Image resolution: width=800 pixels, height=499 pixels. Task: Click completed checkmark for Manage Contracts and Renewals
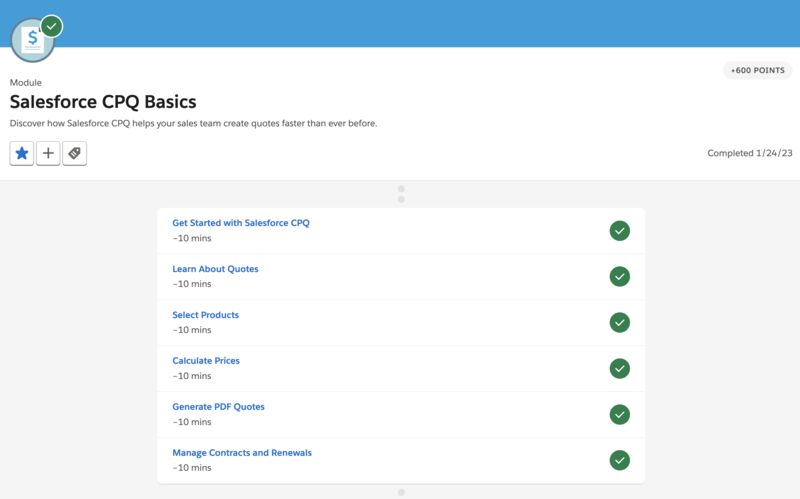[x=619, y=460]
